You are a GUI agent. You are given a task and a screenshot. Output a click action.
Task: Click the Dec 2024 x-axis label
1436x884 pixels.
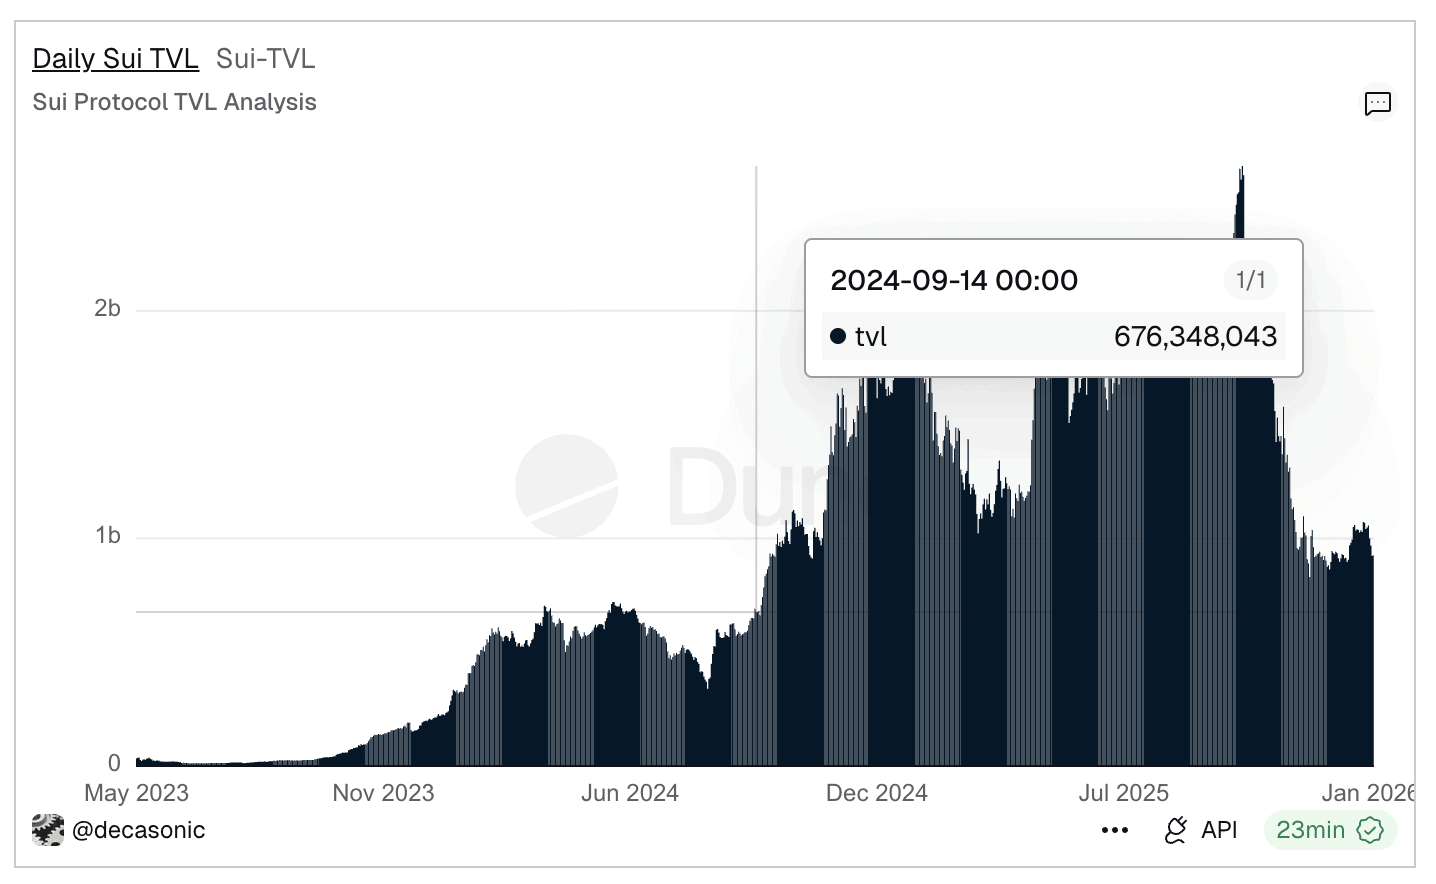click(x=876, y=793)
